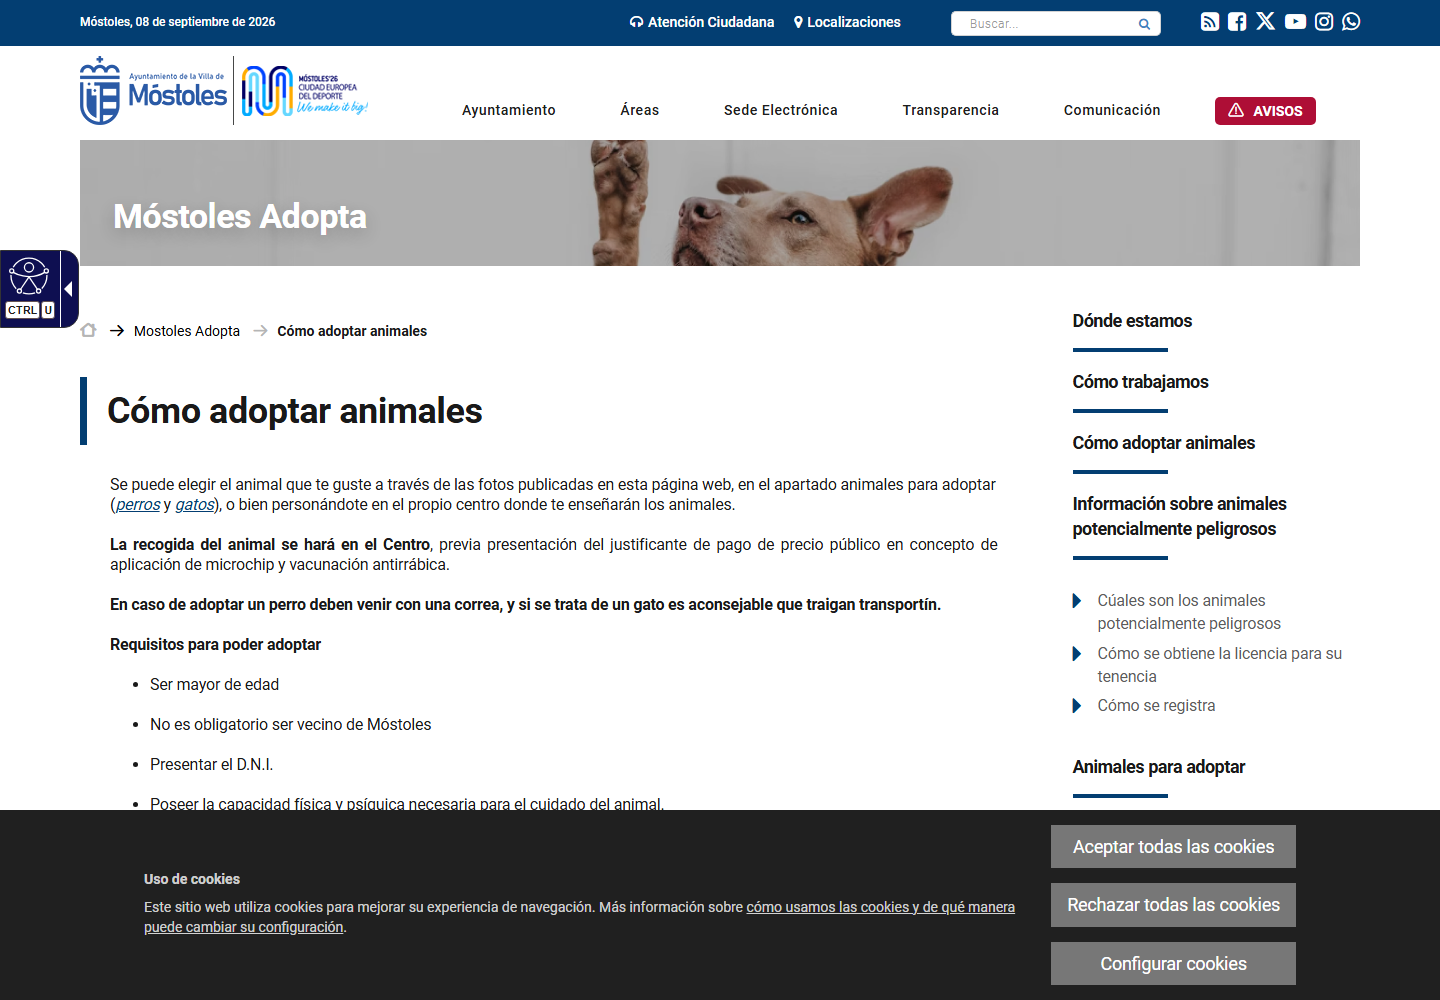
Task: Click Rechazar todas las cookies button
Action: tap(1173, 905)
